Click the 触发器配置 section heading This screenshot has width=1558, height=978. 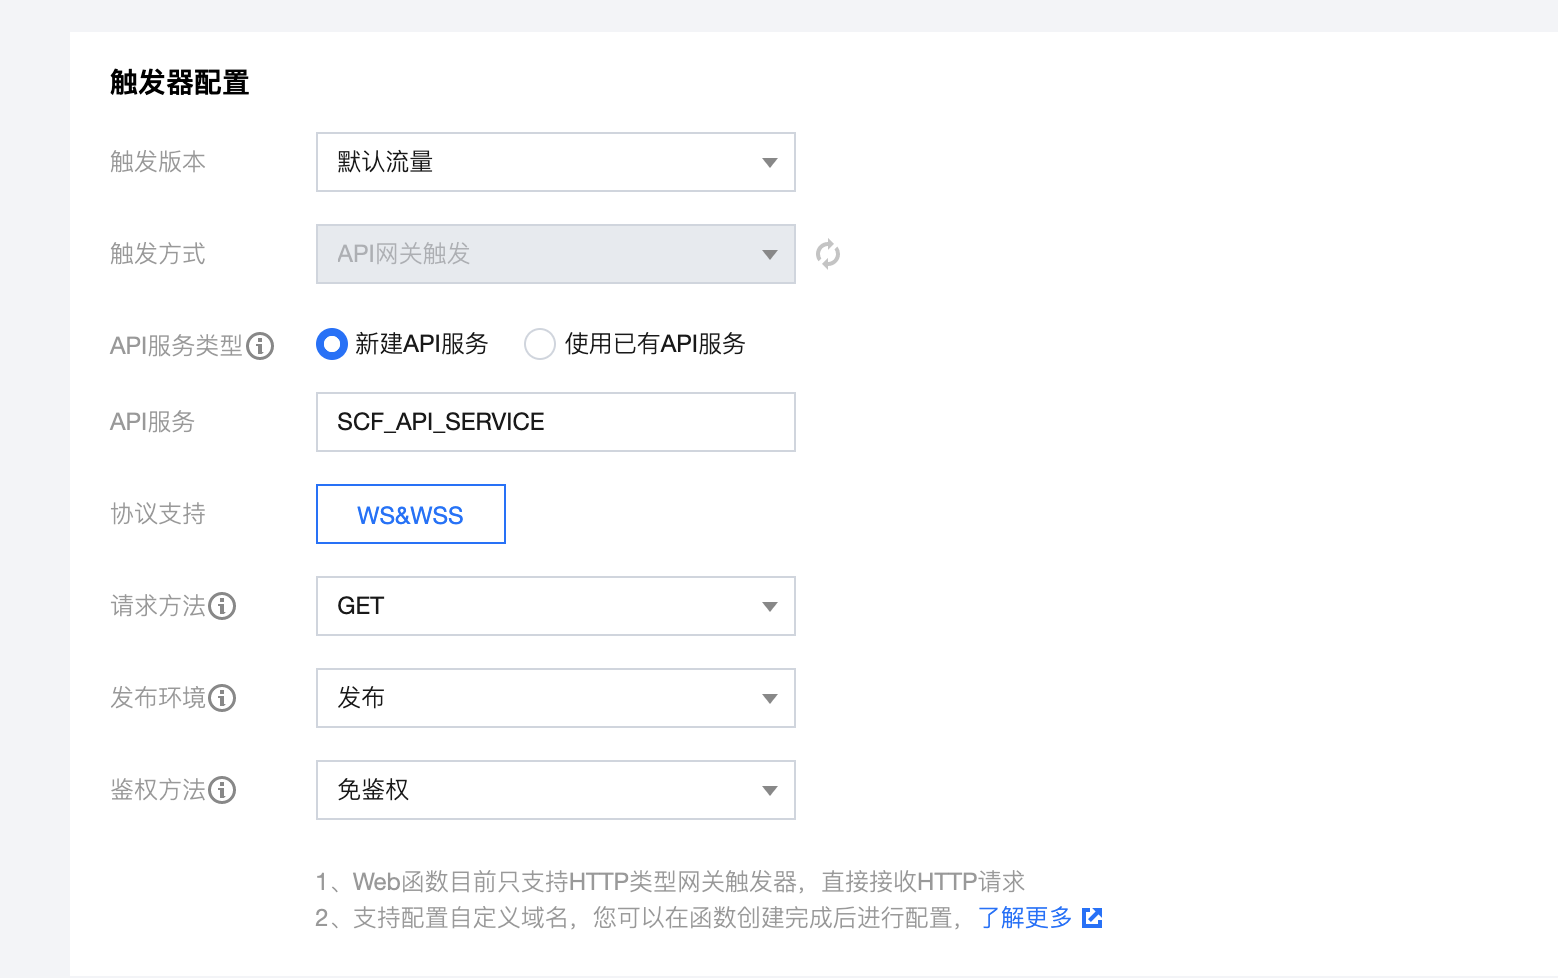pyautogui.click(x=180, y=83)
